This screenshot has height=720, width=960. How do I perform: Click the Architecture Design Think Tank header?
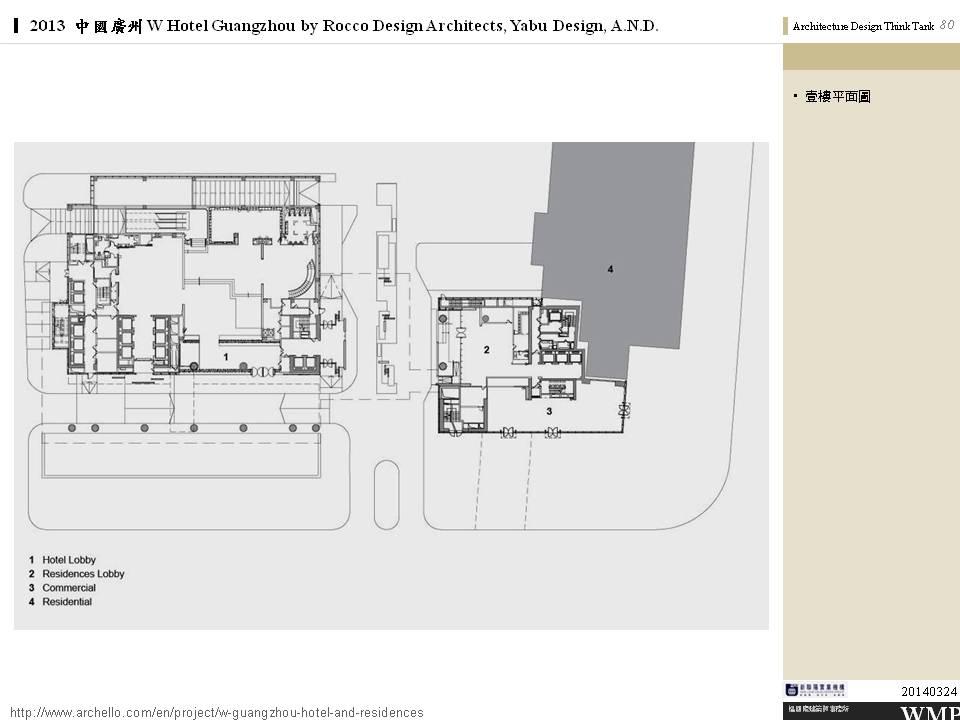point(862,27)
